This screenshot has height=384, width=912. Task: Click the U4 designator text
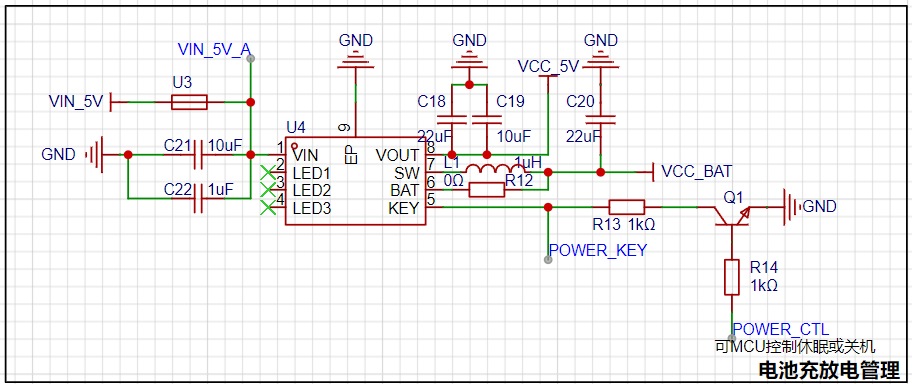pos(296,127)
